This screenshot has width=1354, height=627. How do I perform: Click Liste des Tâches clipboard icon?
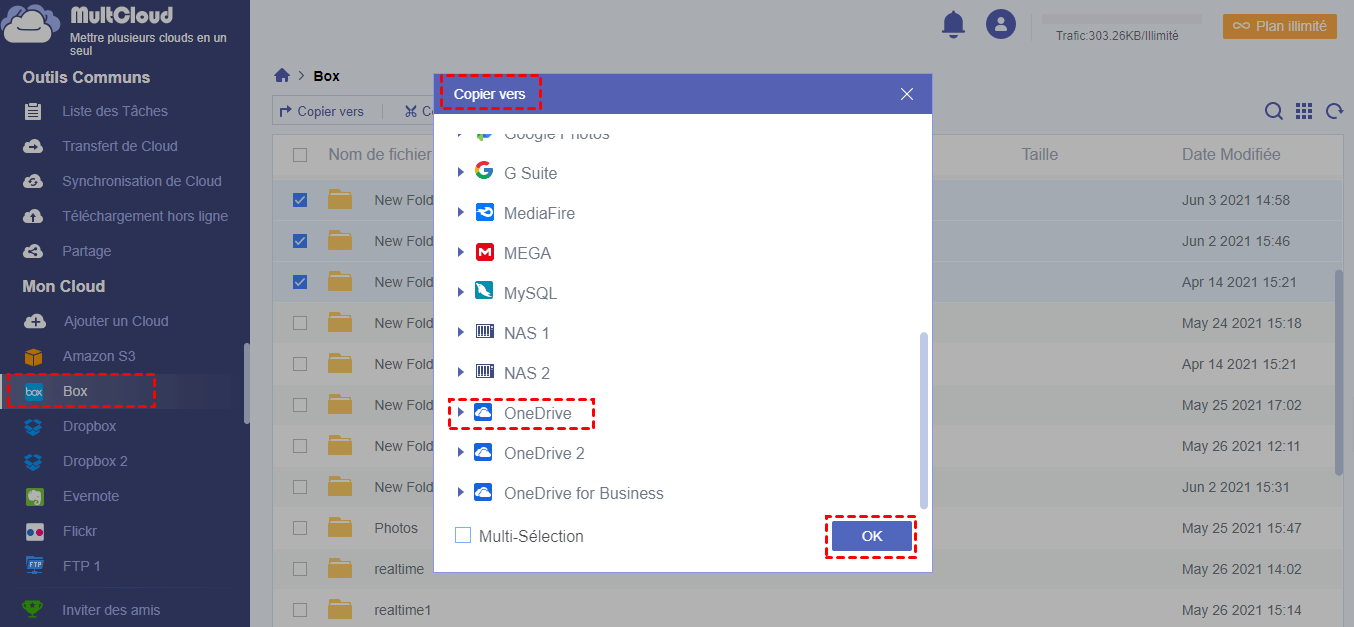click(33, 111)
